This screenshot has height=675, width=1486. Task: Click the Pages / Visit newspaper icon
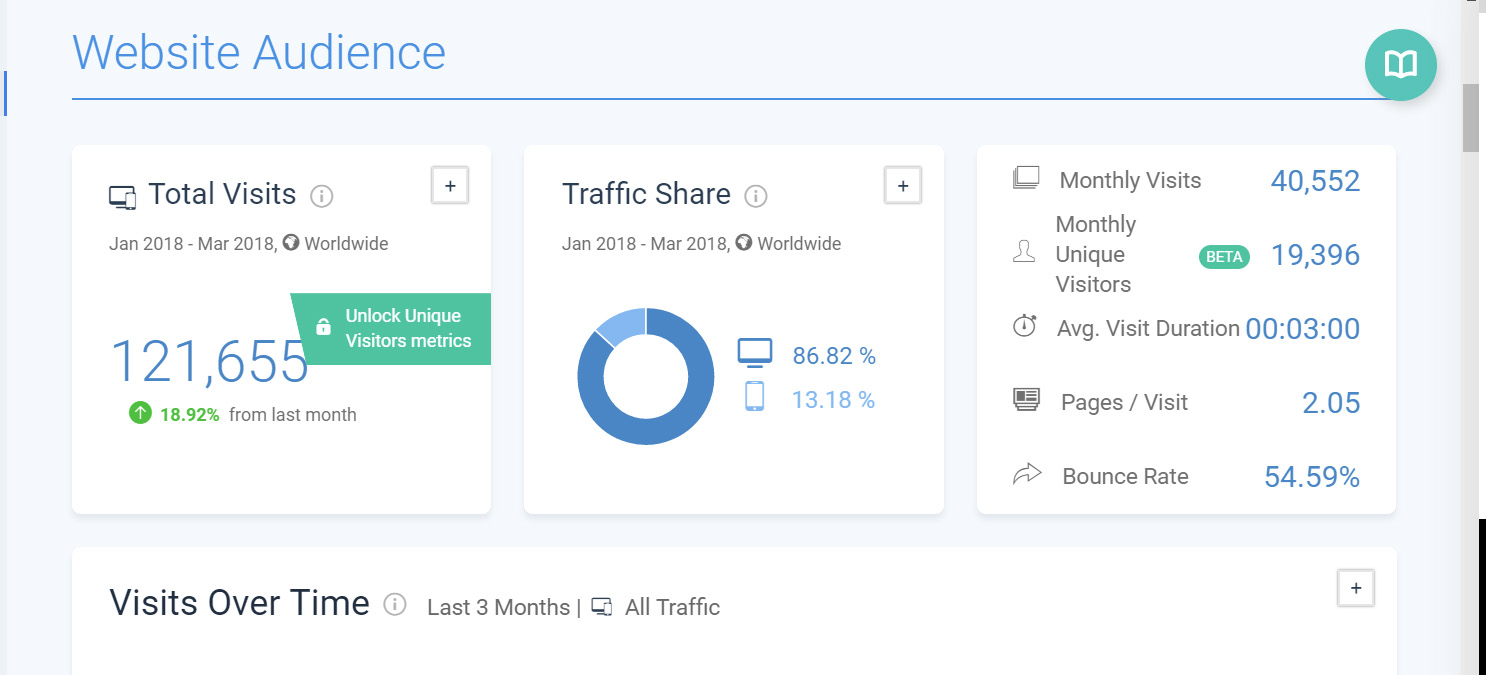pyautogui.click(x=1027, y=400)
